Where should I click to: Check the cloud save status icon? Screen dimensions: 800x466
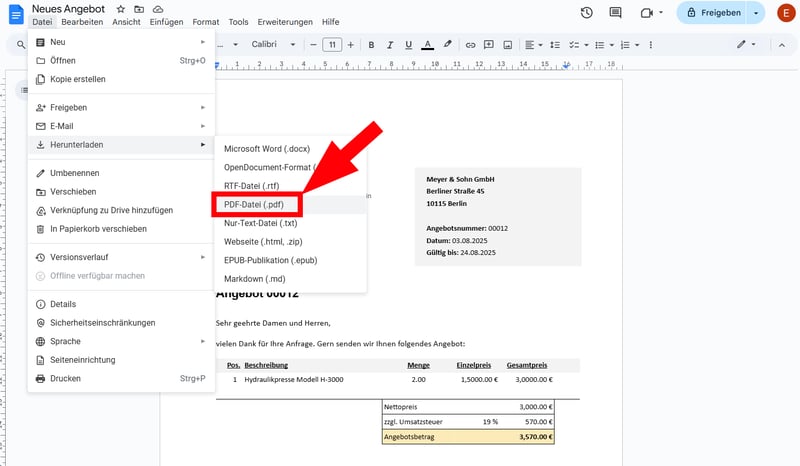pyautogui.click(x=158, y=9)
